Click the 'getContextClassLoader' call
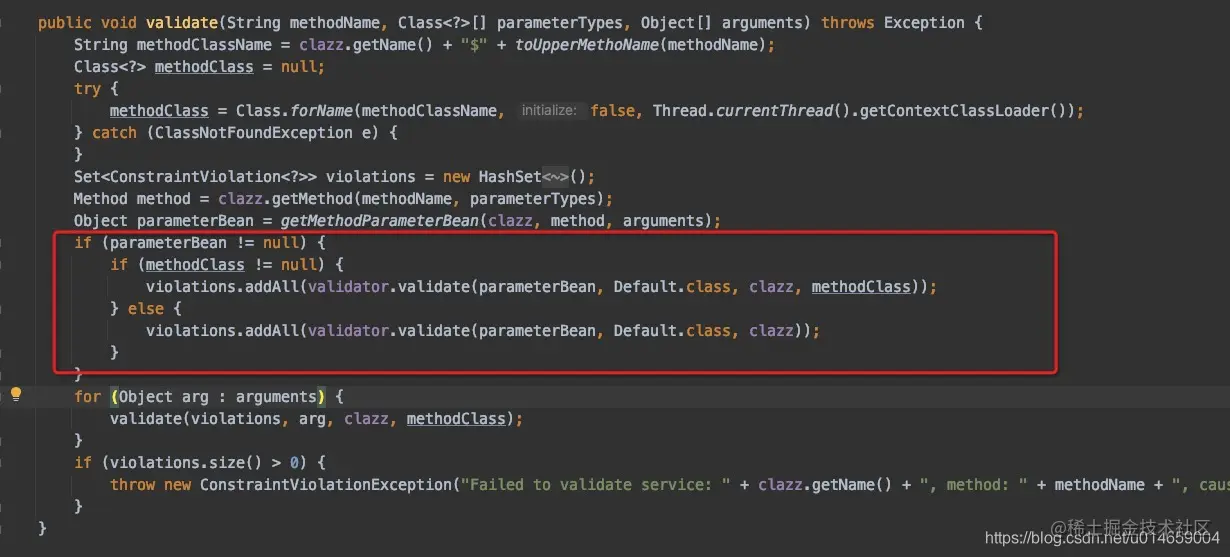Viewport: 1230px width, 557px height. (x=958, y=111)
